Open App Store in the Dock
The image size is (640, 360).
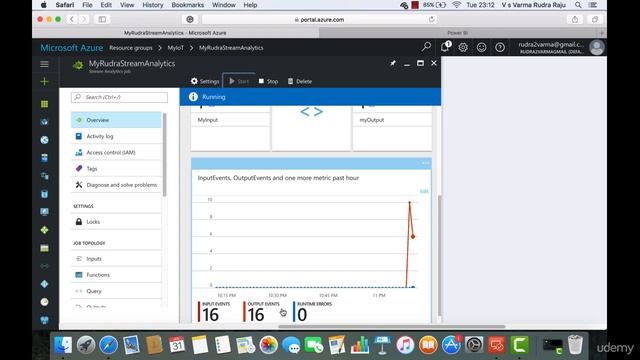pos(451,345)
